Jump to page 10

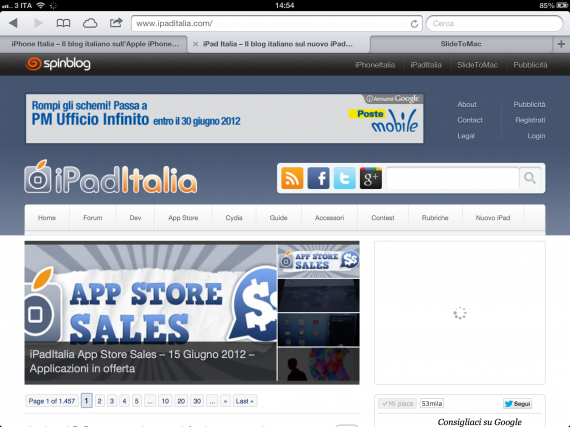(x=165, y=401)
